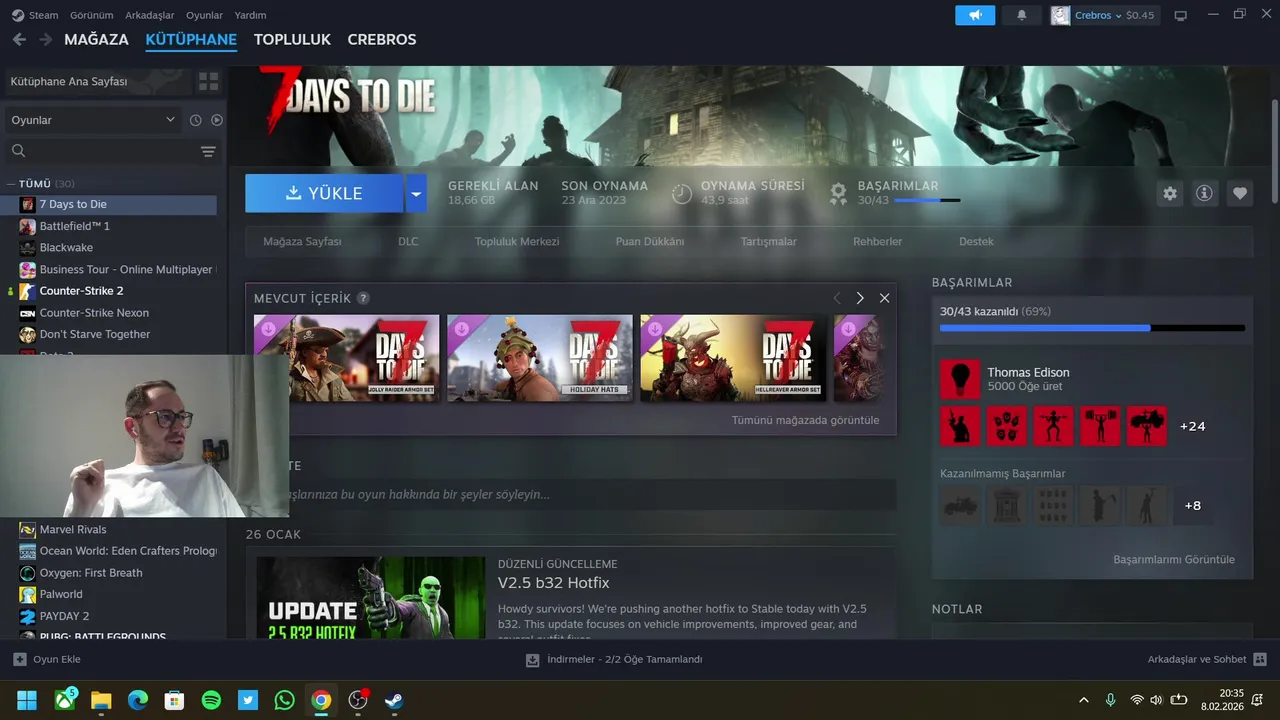Open the Arkadaşlar menu

[150, 15]
